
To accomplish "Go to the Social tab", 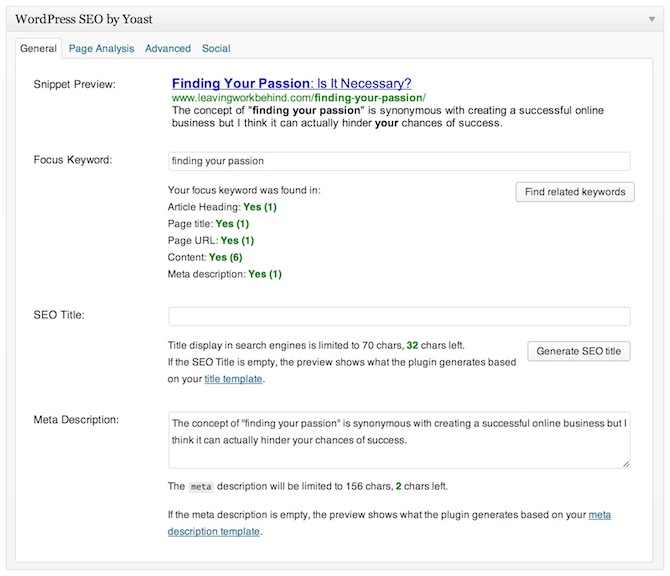I will point(216,48).
